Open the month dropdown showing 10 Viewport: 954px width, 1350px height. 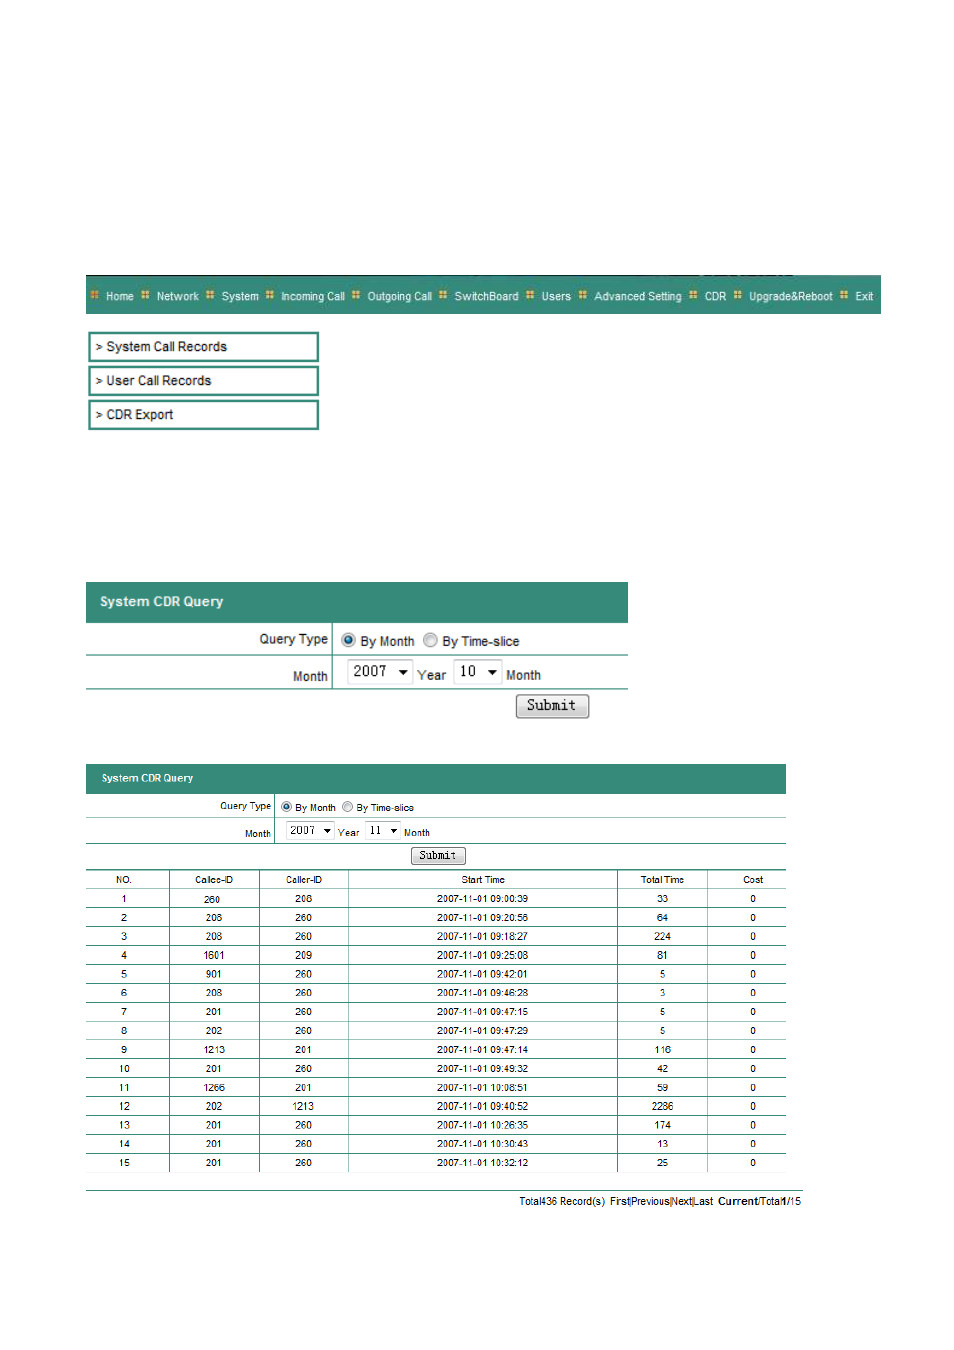pyautogui.click(x=478, y=672)
